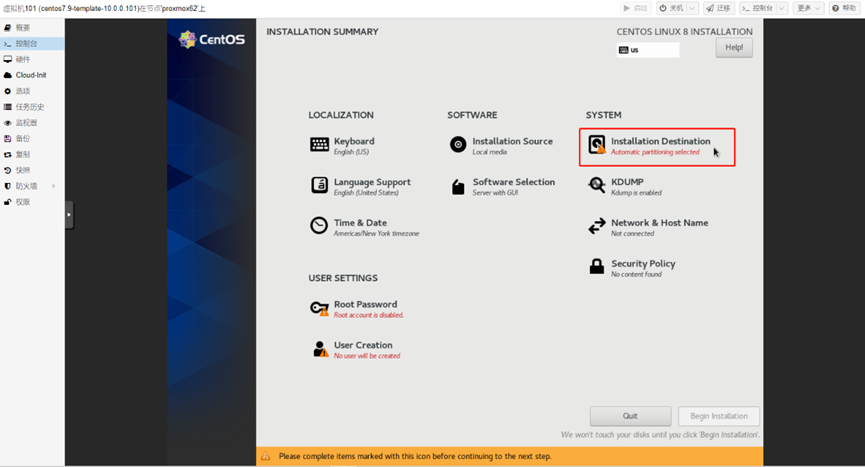Screen dimensions: 865x467
Task: Click the 'No user will be created' text
Action: coord(367,356)
